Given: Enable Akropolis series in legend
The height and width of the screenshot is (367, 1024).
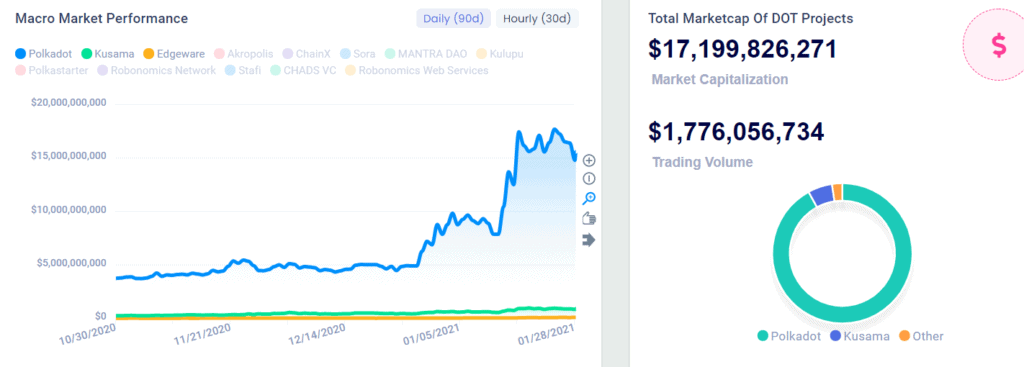Looking at the screenshot, I should (x=244, y=54).
